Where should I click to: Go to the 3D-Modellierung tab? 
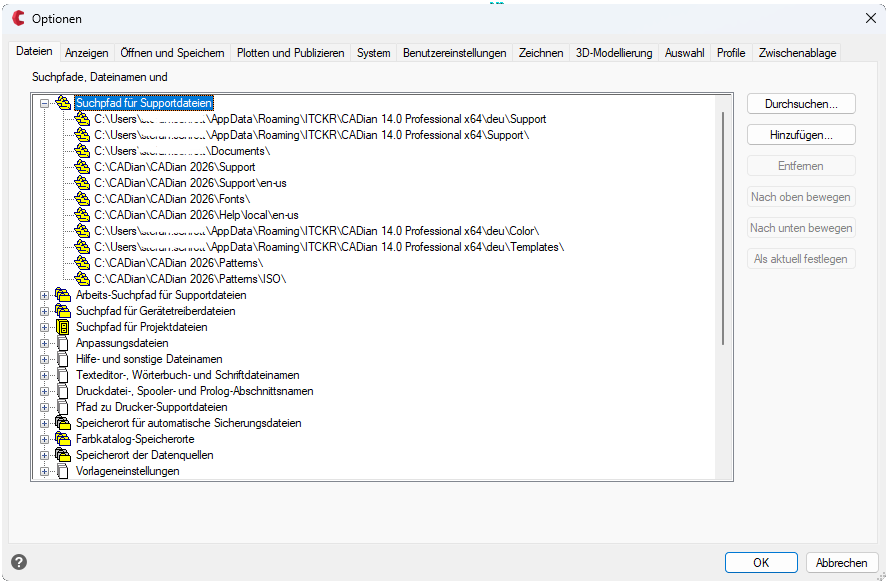613,53
